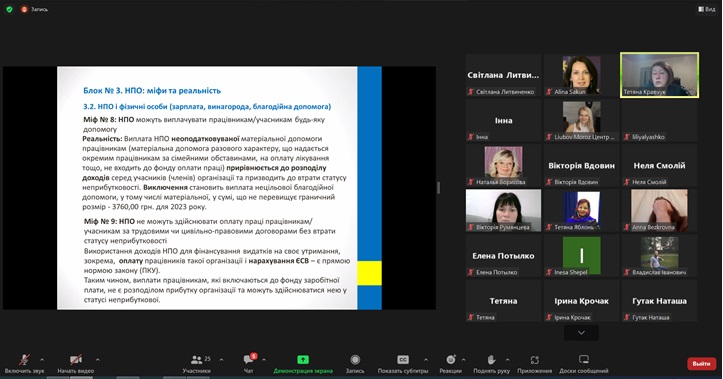
Task: Select the Світлана Литвиненко participant tile
Action: click(x=503, y=75)
